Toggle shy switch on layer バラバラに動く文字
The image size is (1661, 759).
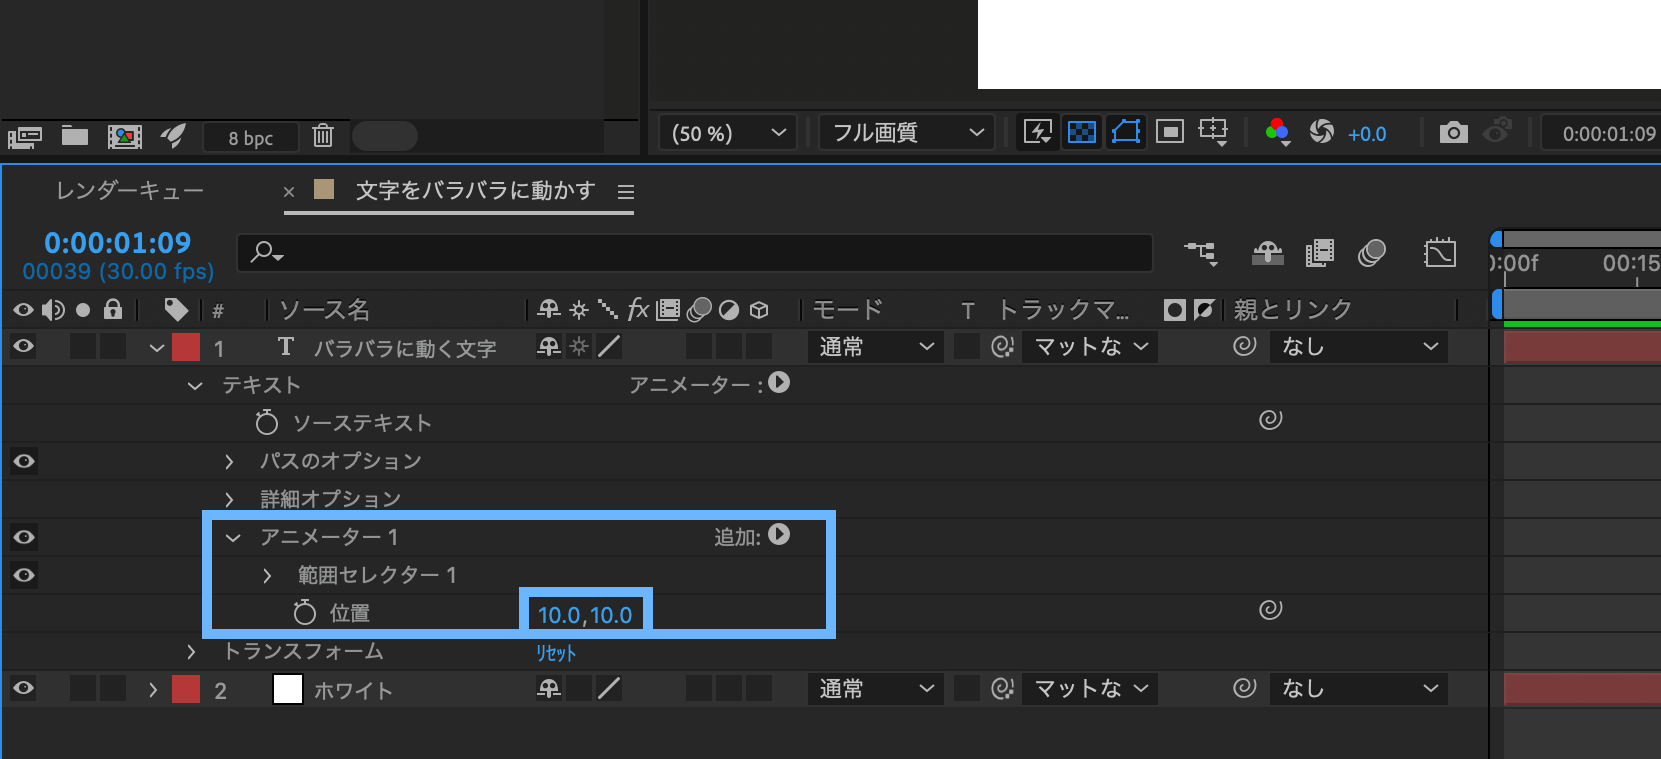(x=549, y=347)
